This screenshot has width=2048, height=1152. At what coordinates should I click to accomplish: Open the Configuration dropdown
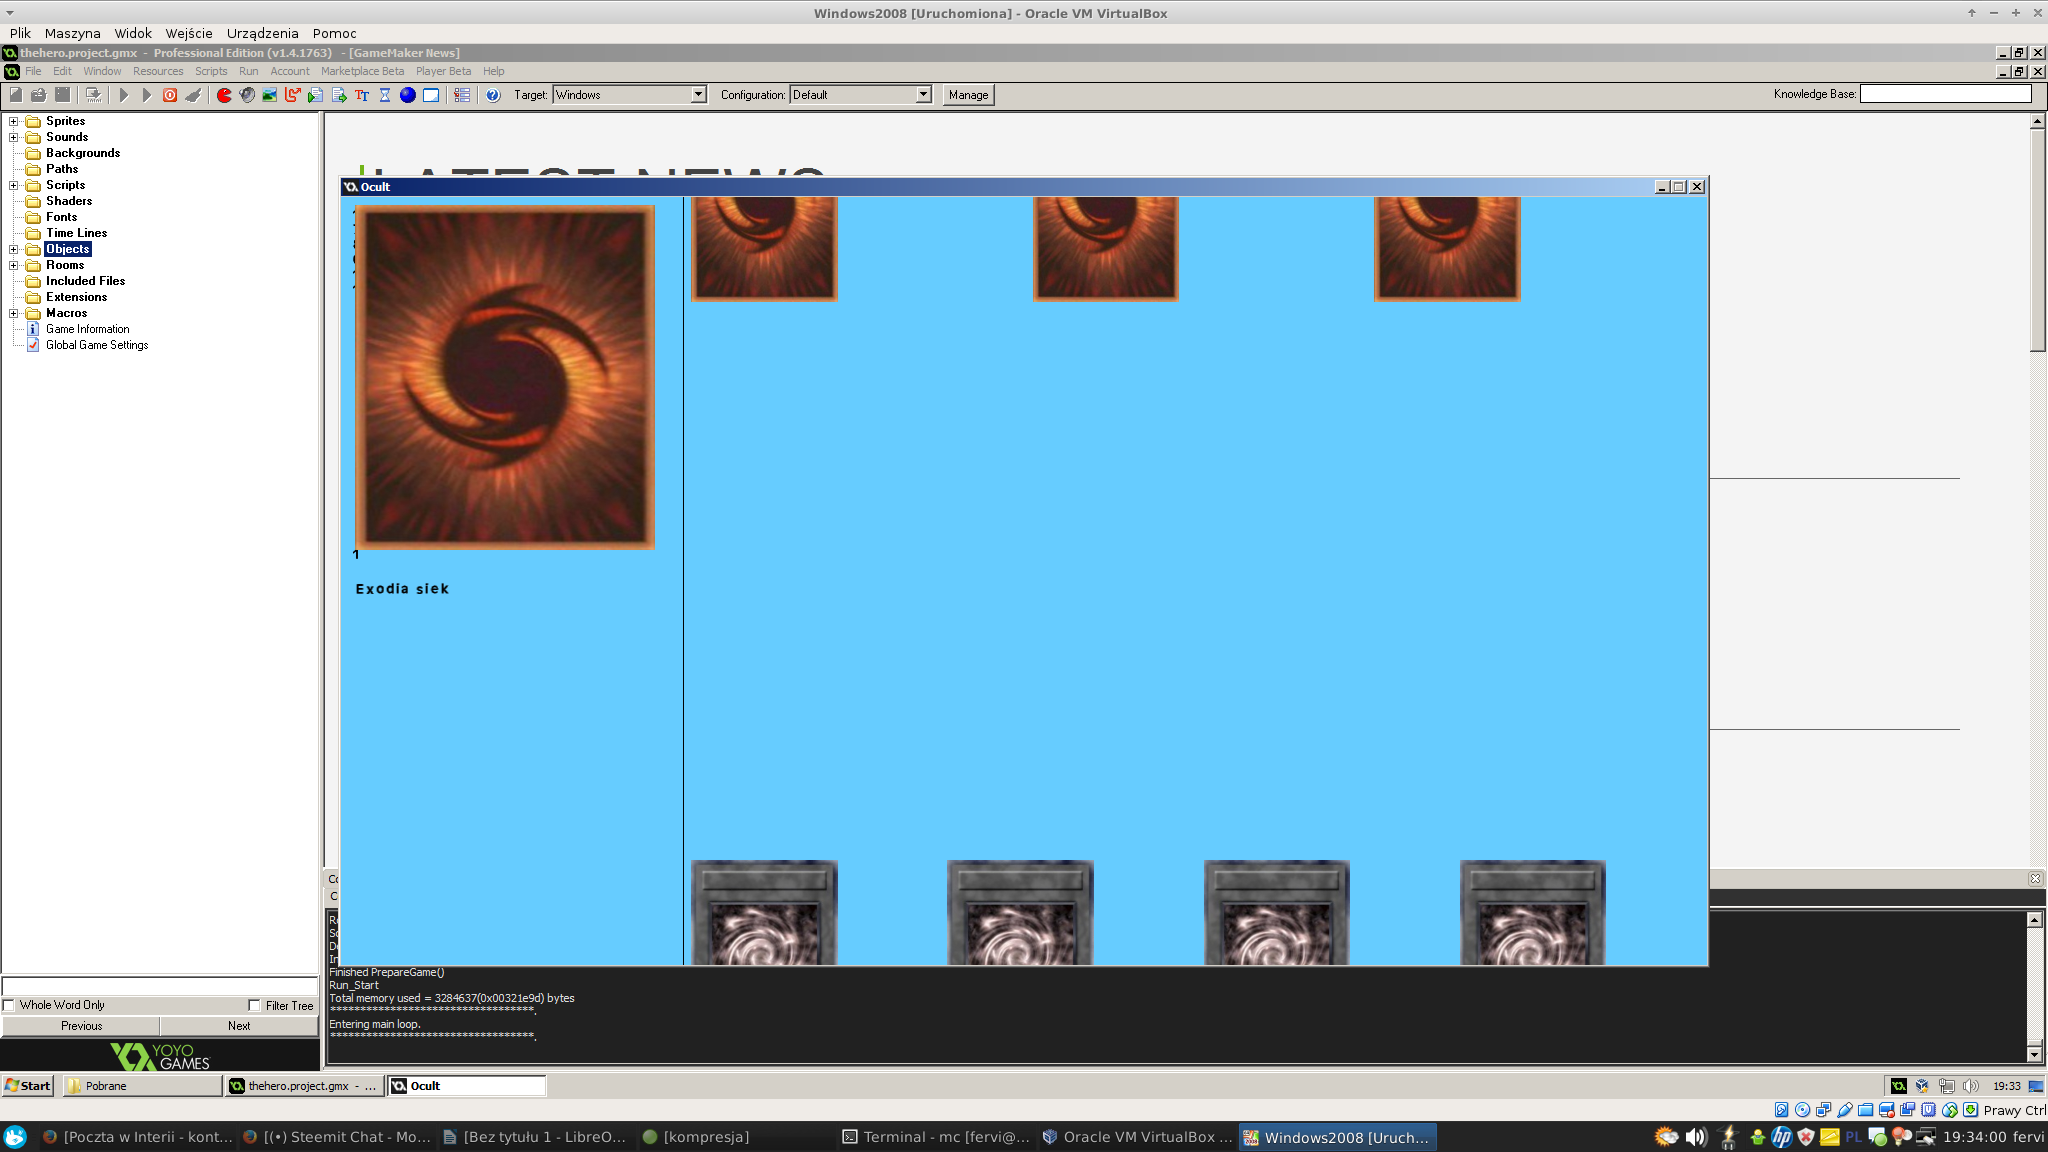tap(923, 95)
